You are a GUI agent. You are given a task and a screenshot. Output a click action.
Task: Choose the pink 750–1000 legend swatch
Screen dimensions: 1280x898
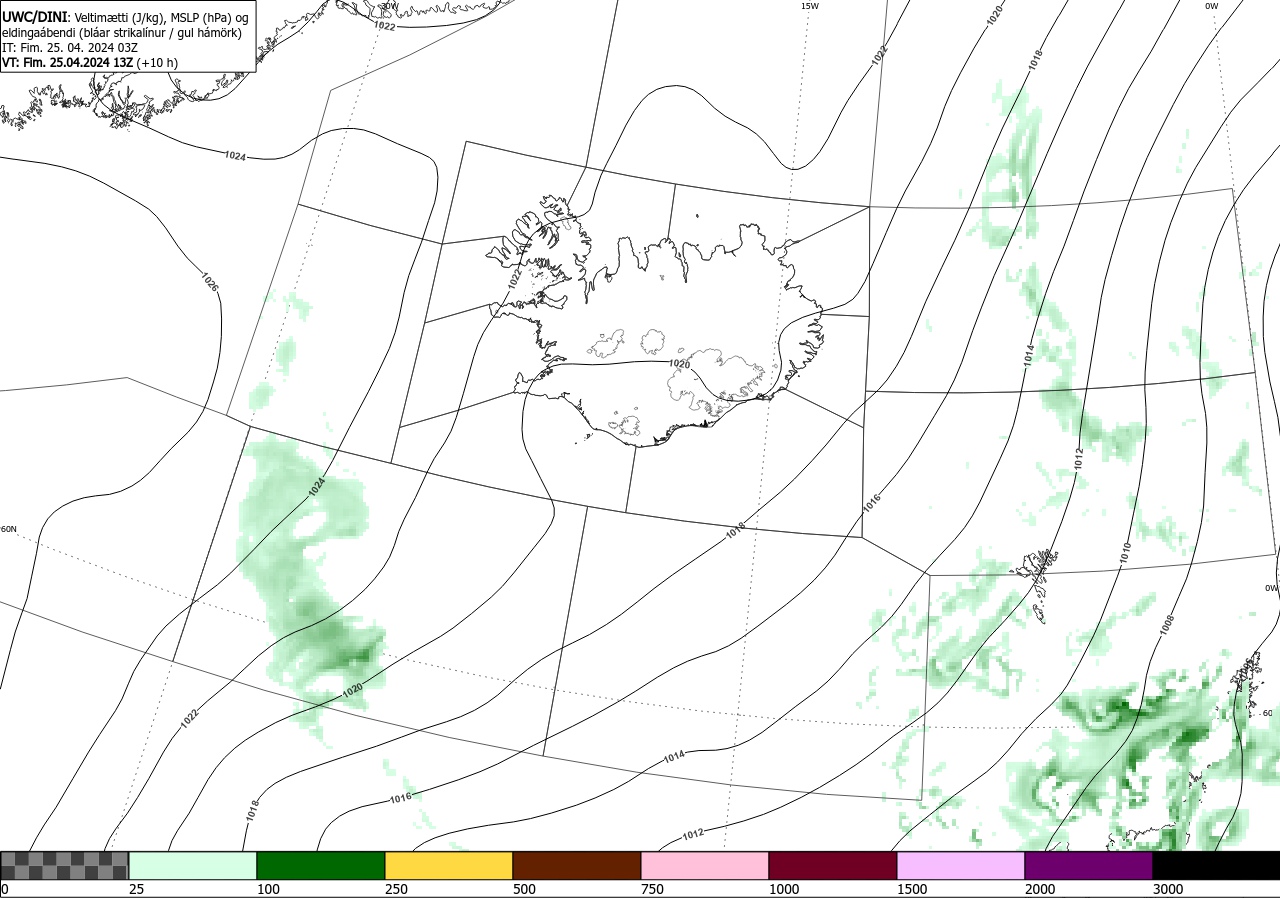[705, 865]
